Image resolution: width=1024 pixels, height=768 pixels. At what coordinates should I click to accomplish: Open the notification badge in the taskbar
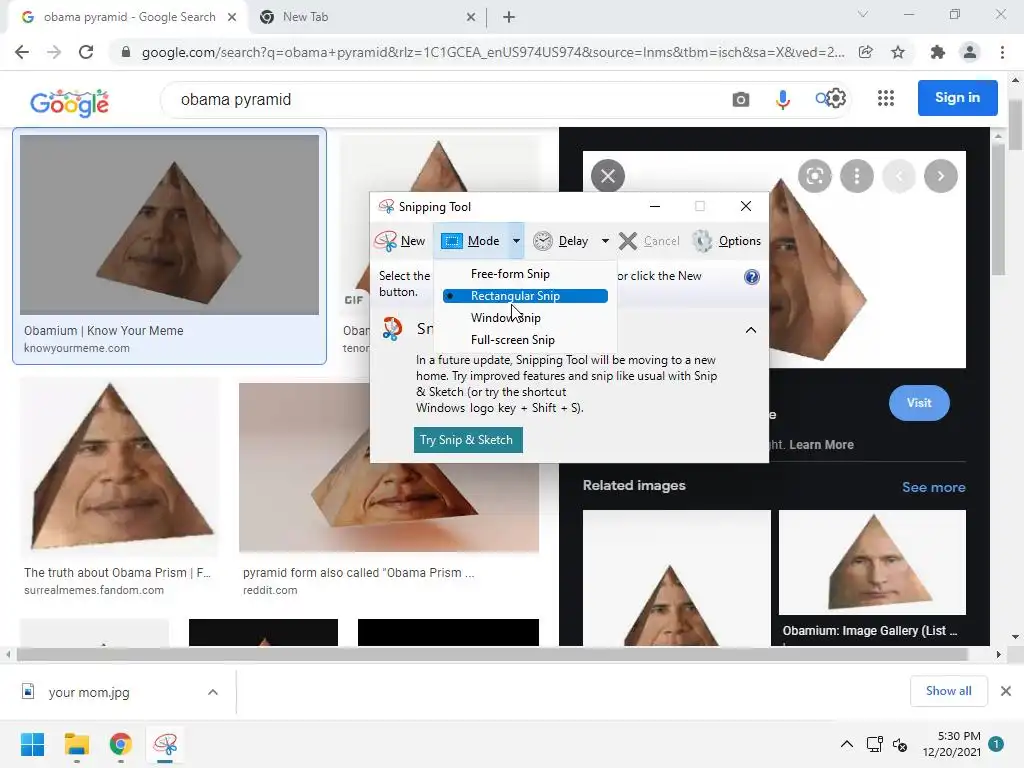[996, 744]
